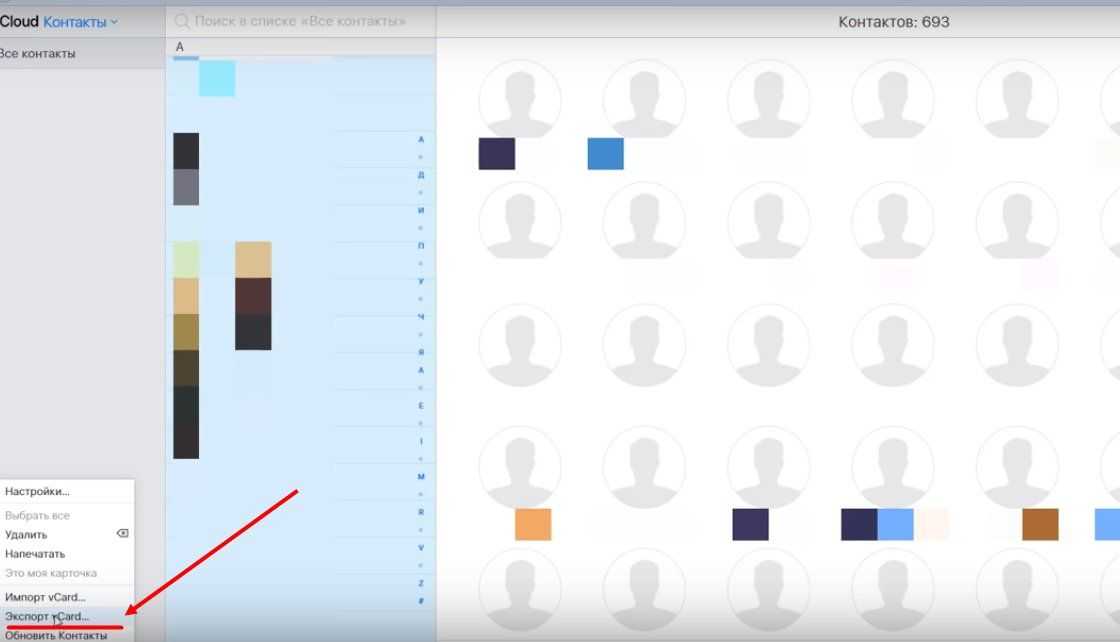Screen dimensions: 1120x642
Task: Jump to # section in index
Action: coord(421,601)
